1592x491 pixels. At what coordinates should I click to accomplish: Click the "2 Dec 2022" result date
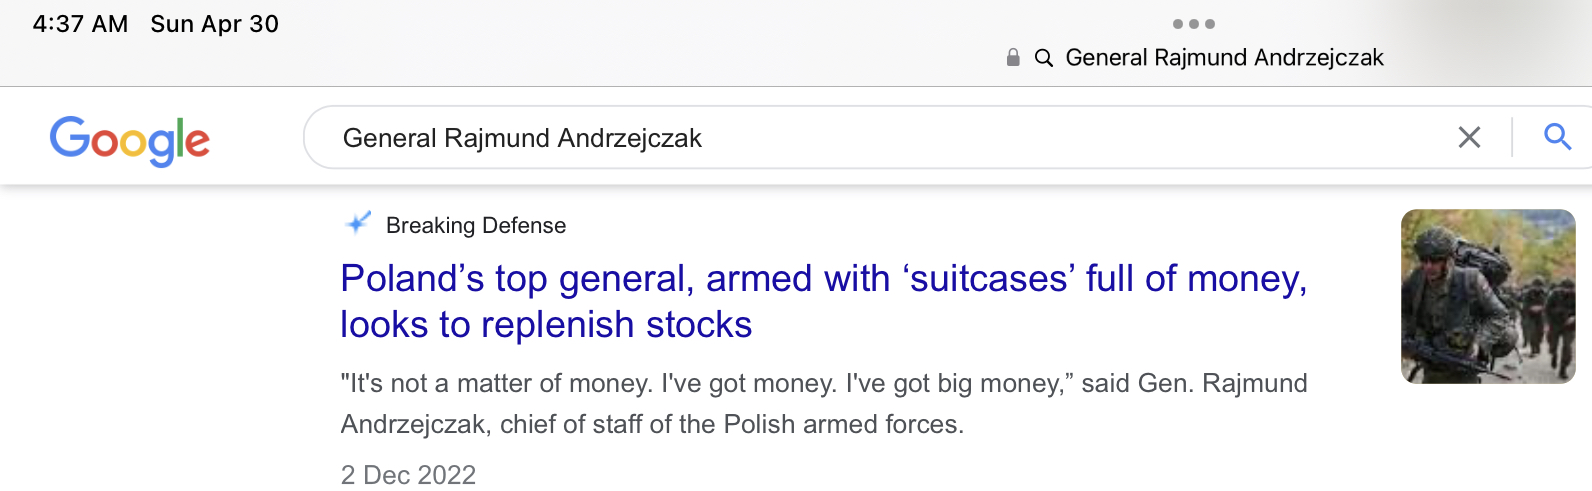pos(408,475)
